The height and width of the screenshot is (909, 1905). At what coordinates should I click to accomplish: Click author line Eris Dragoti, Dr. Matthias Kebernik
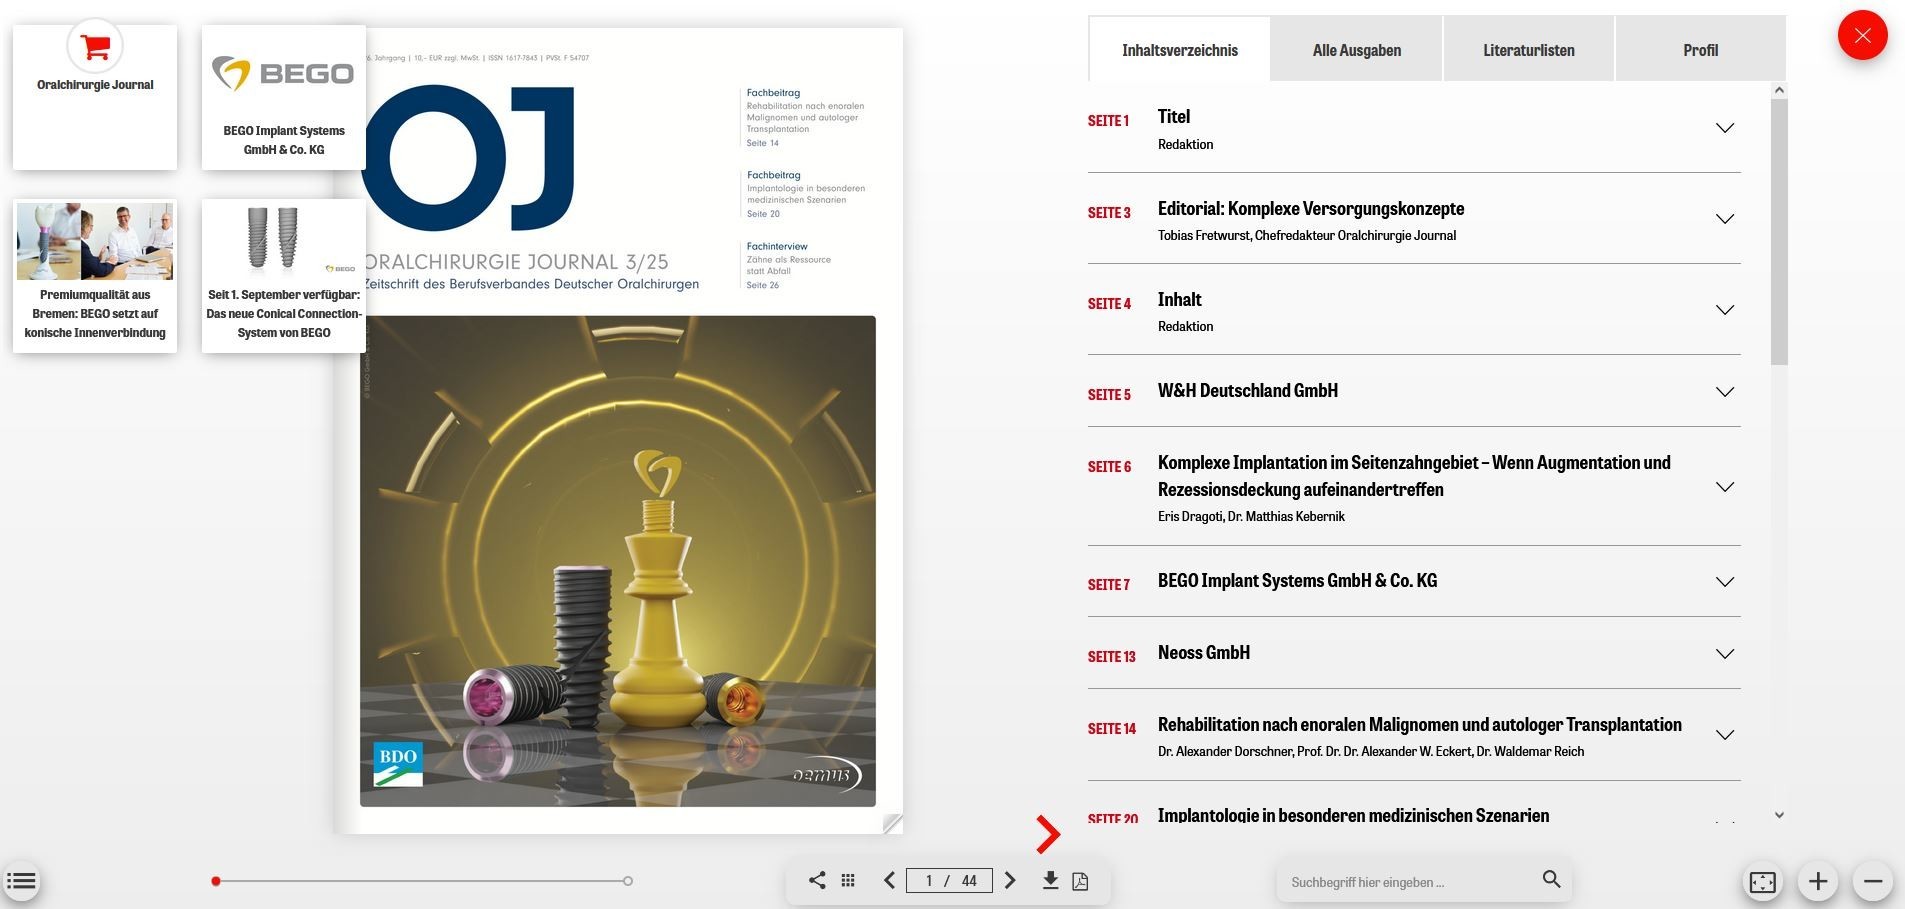pyautogui.click(x=1251, y=517)
